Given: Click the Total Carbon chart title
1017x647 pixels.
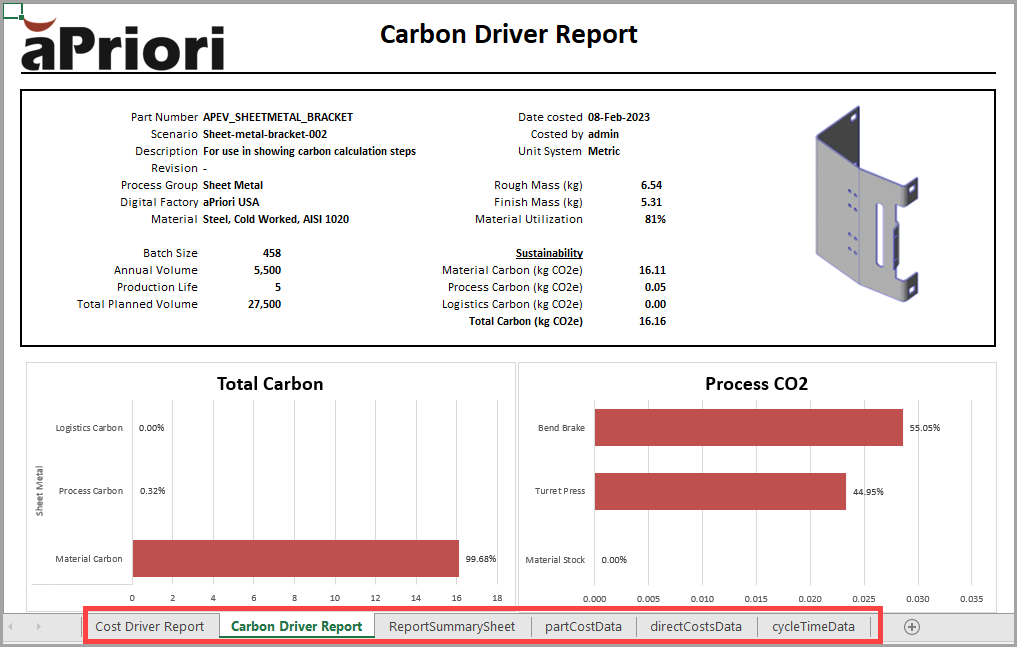Looking at the screenshot, I should [x=270, y=384].
